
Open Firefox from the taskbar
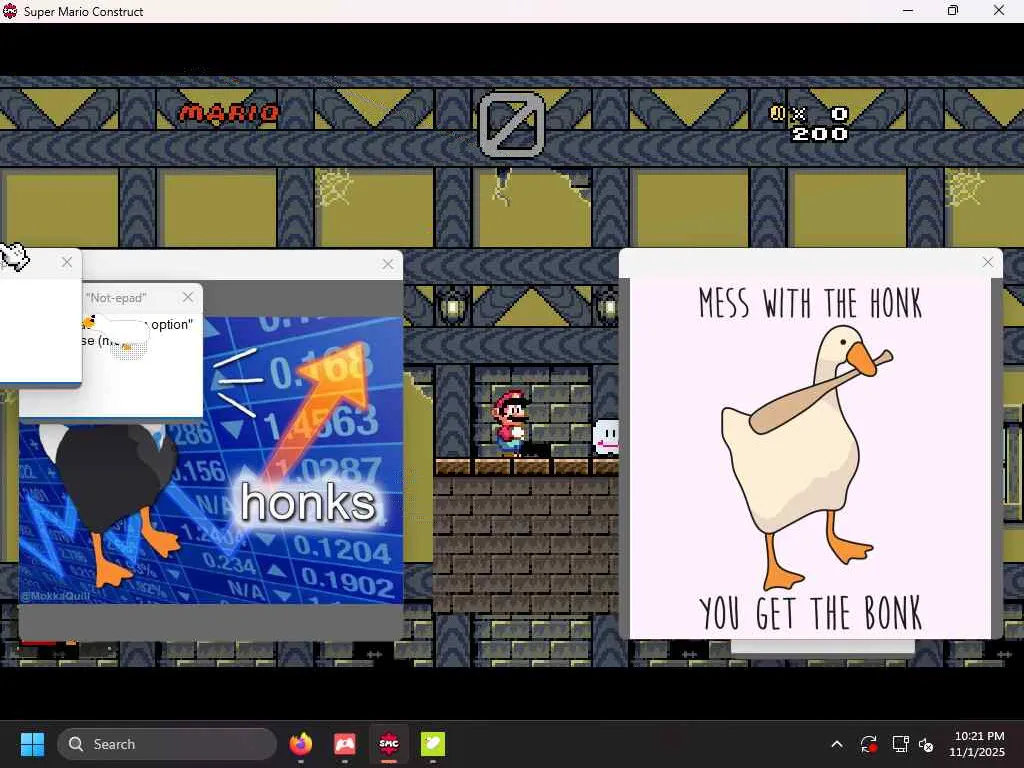(x=301, y=744)
